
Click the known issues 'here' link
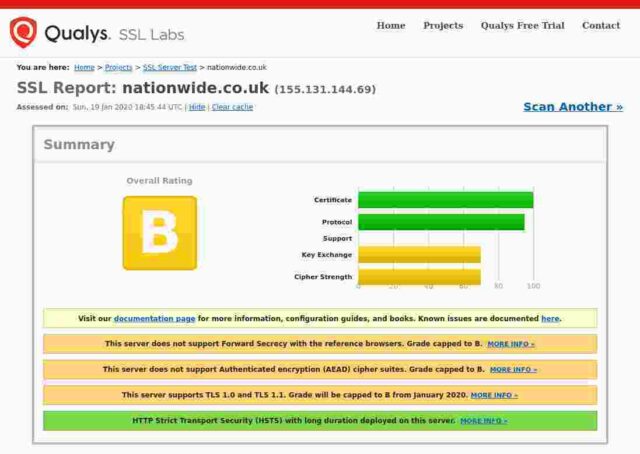[x=550, y=318]
